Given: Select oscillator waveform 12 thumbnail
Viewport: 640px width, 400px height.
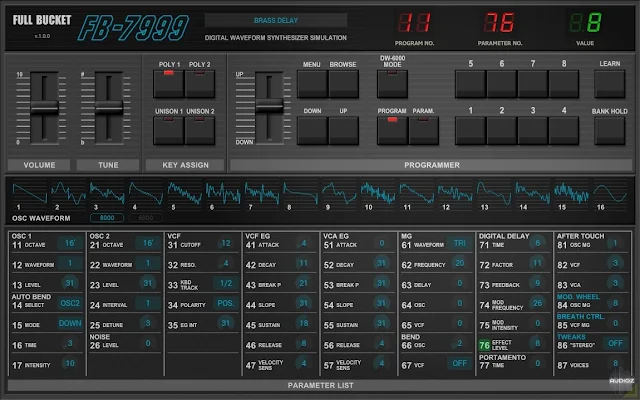Looking at the screenshot, I should click(x=455, y=193).
